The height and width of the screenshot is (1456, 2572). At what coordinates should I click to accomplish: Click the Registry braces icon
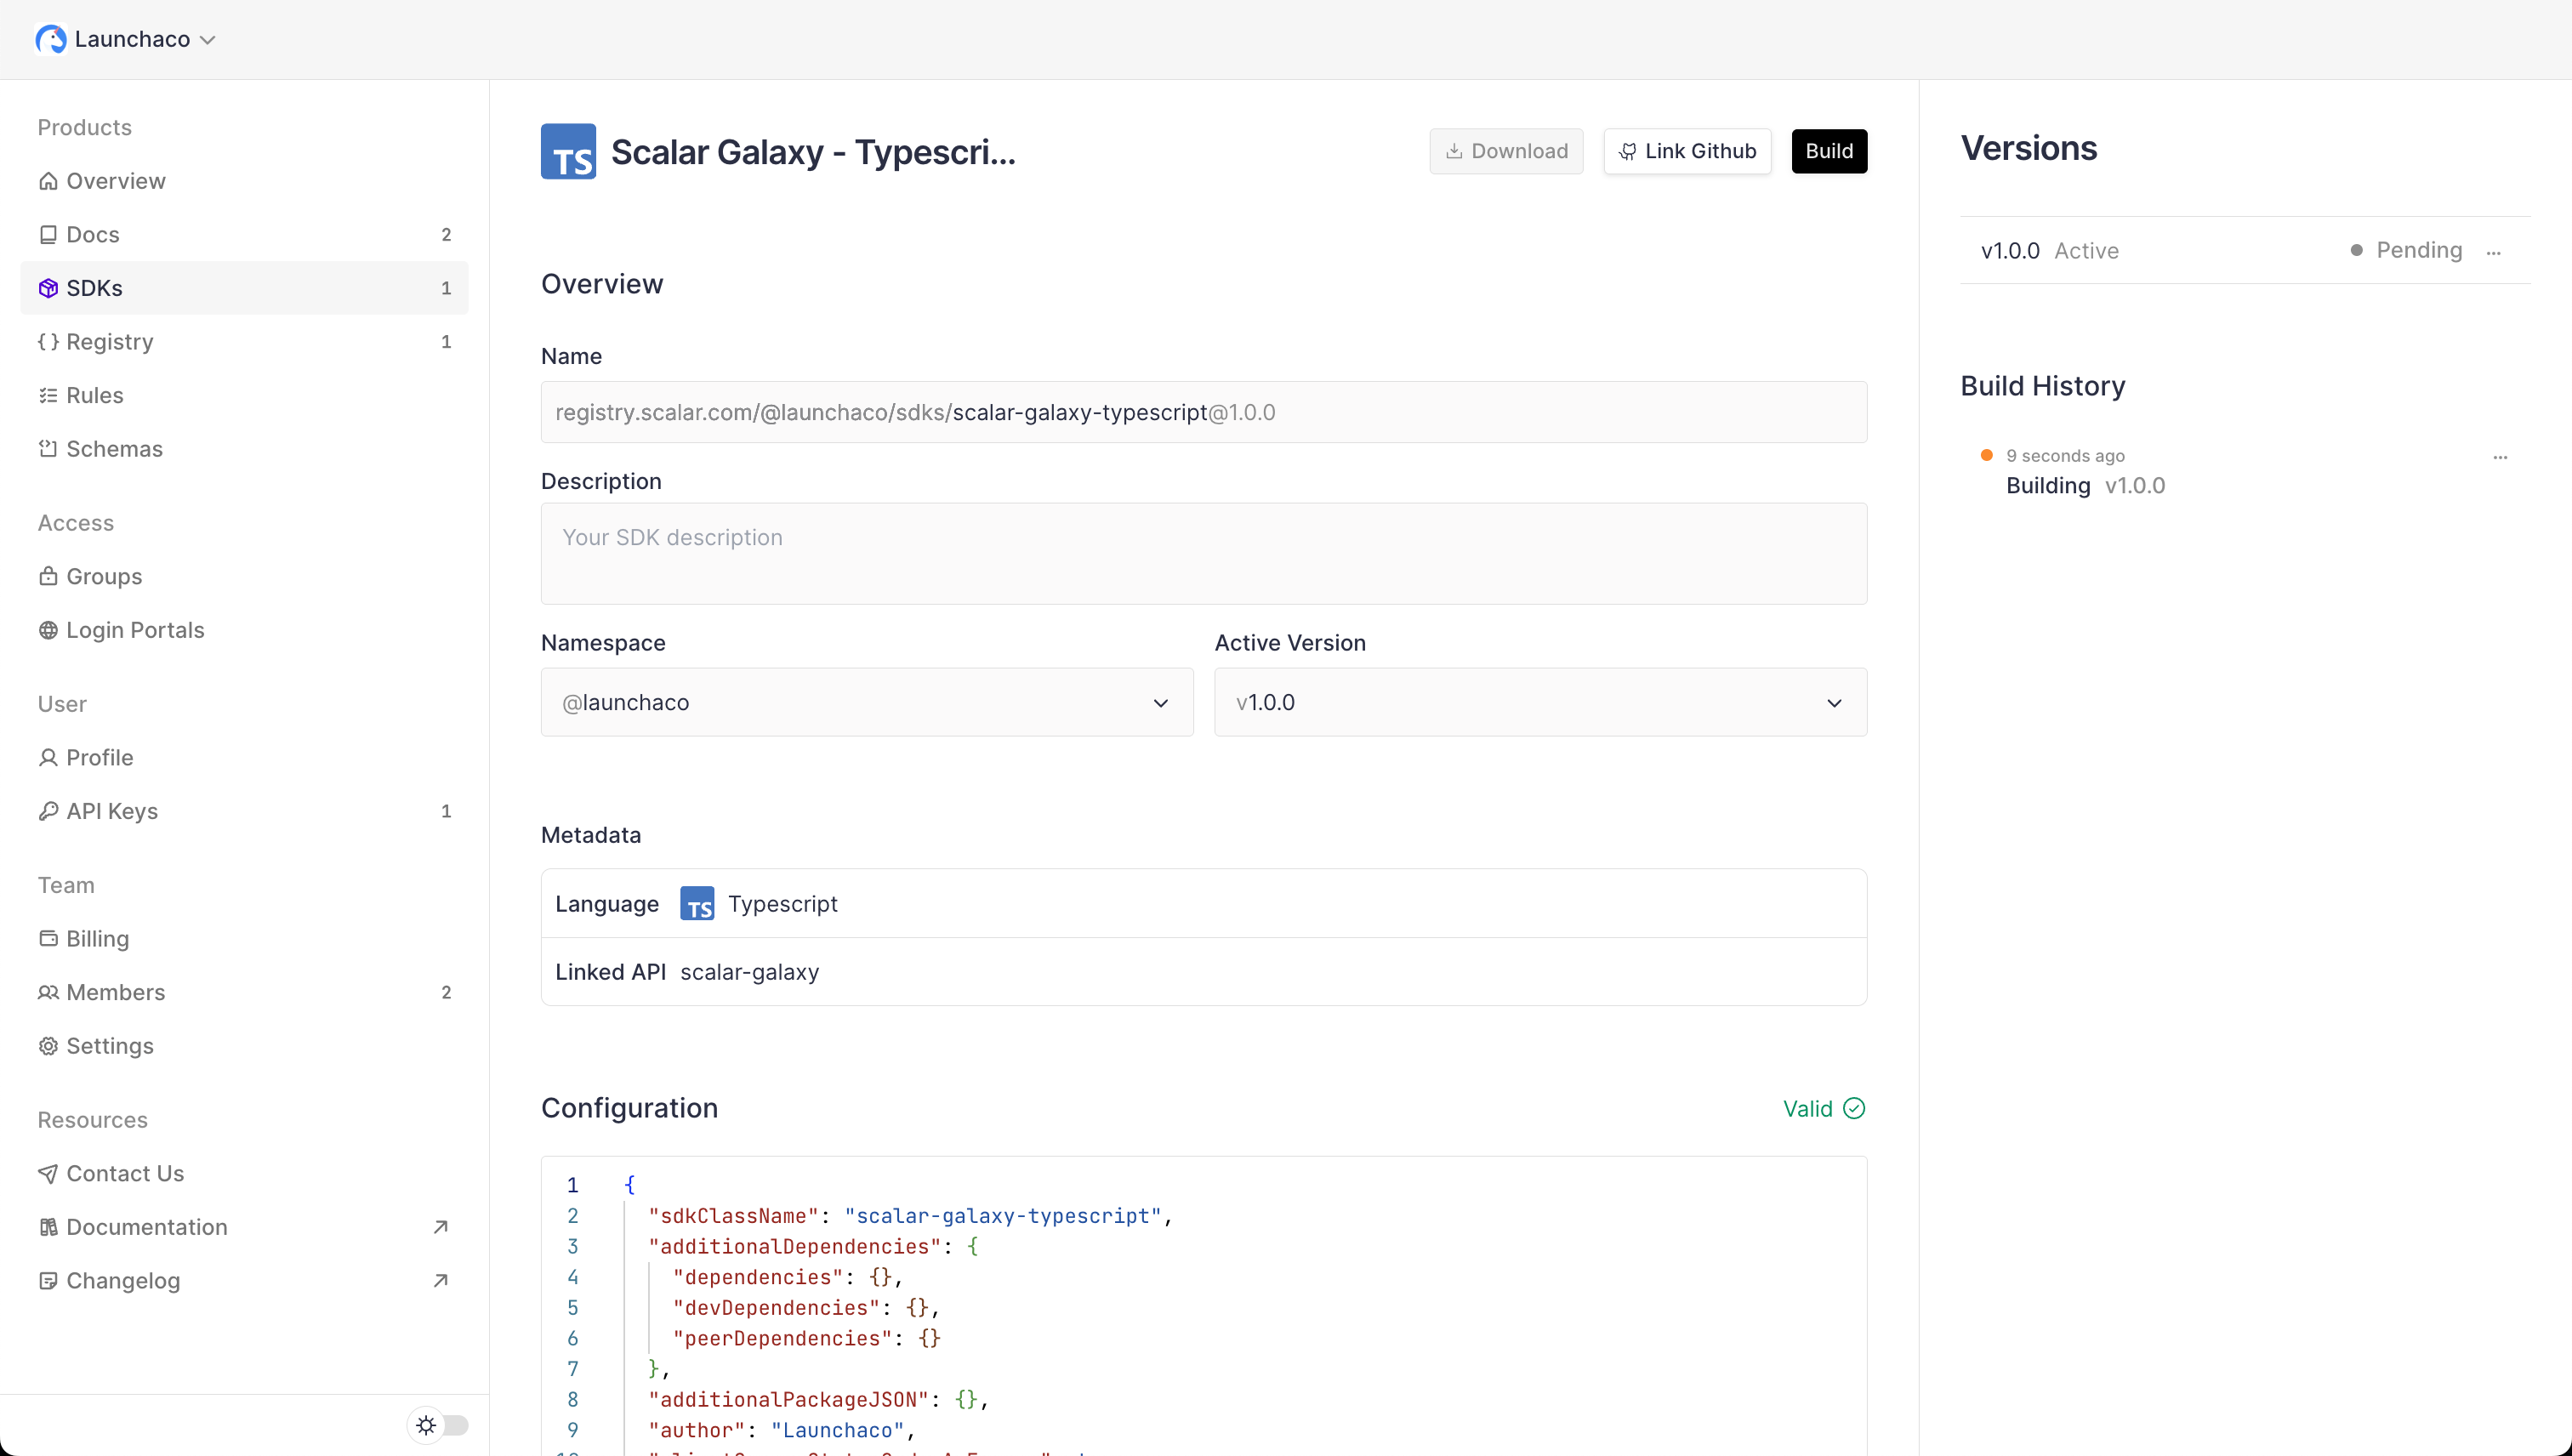click(48, 341)
